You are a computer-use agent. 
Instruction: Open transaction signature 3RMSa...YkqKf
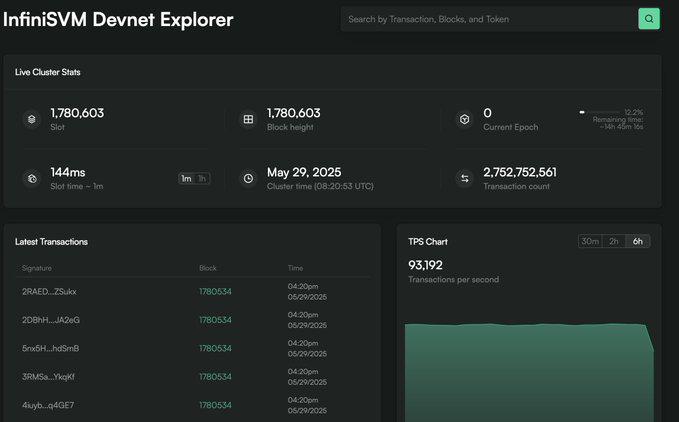(x=49, y=377)
